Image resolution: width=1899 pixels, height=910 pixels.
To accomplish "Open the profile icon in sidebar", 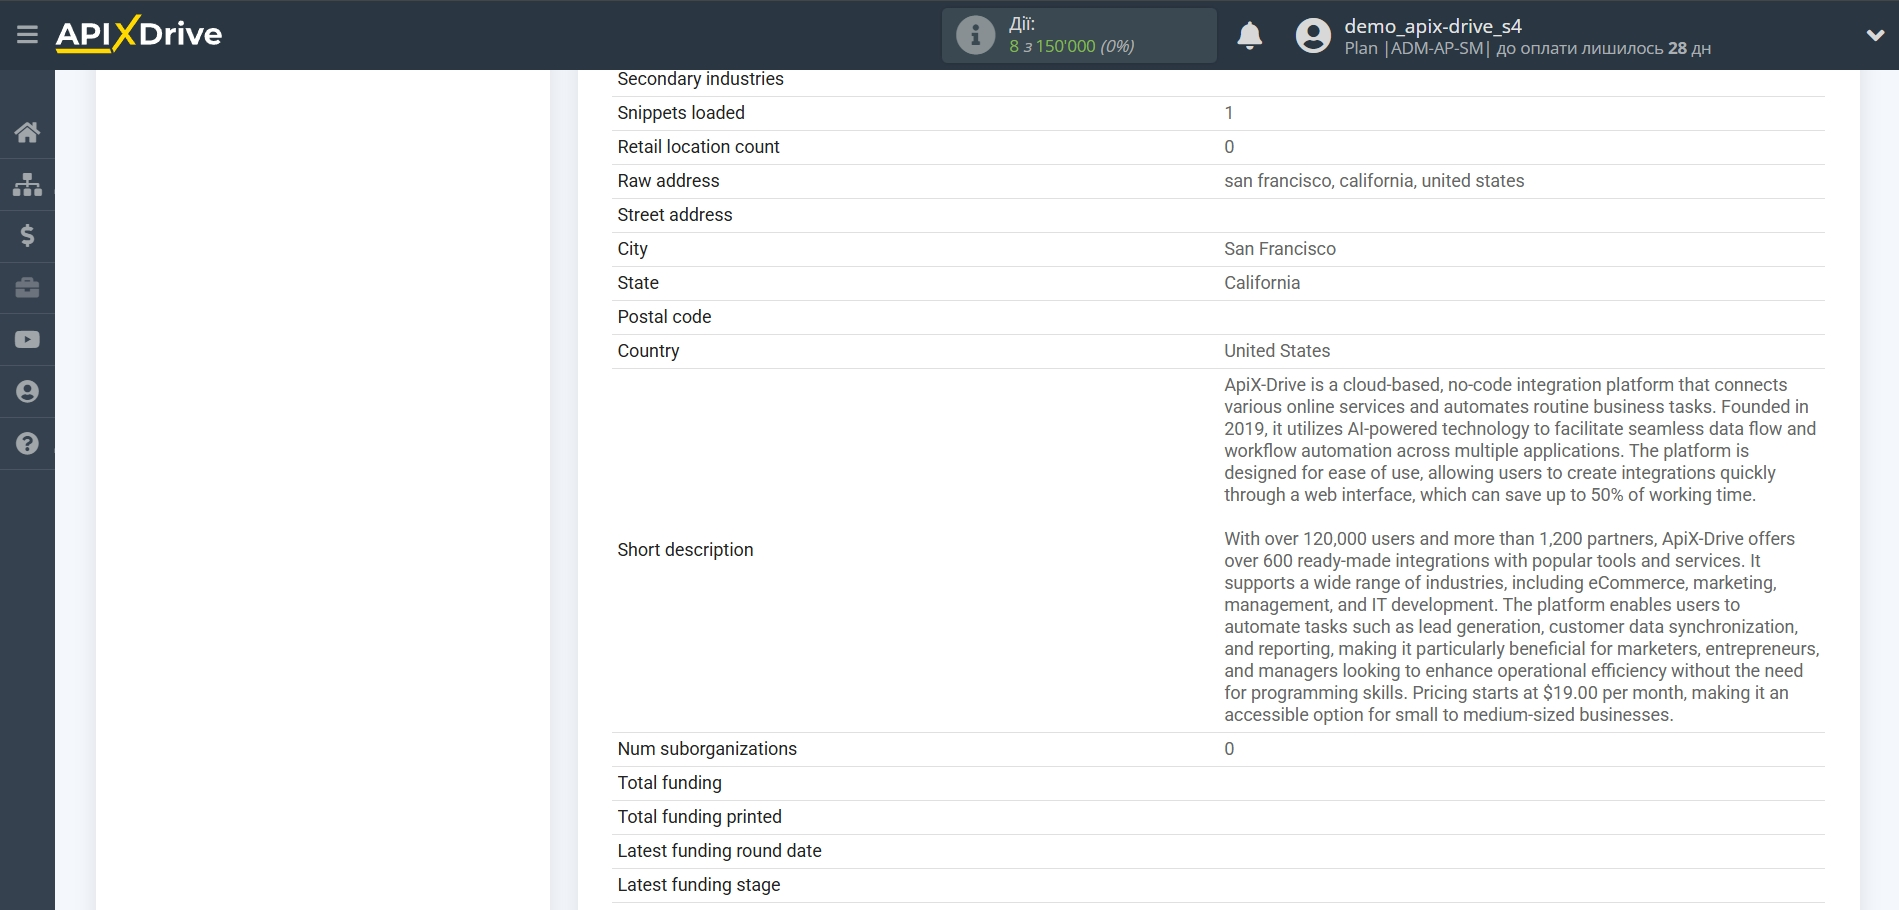I will tap(27, 392).
